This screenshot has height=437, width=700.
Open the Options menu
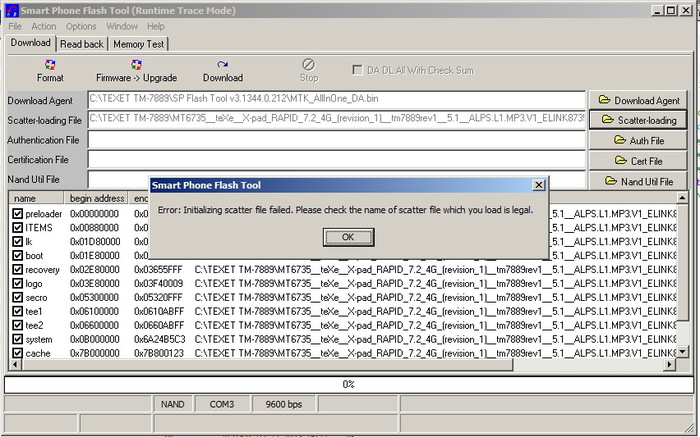click(81, 26)
